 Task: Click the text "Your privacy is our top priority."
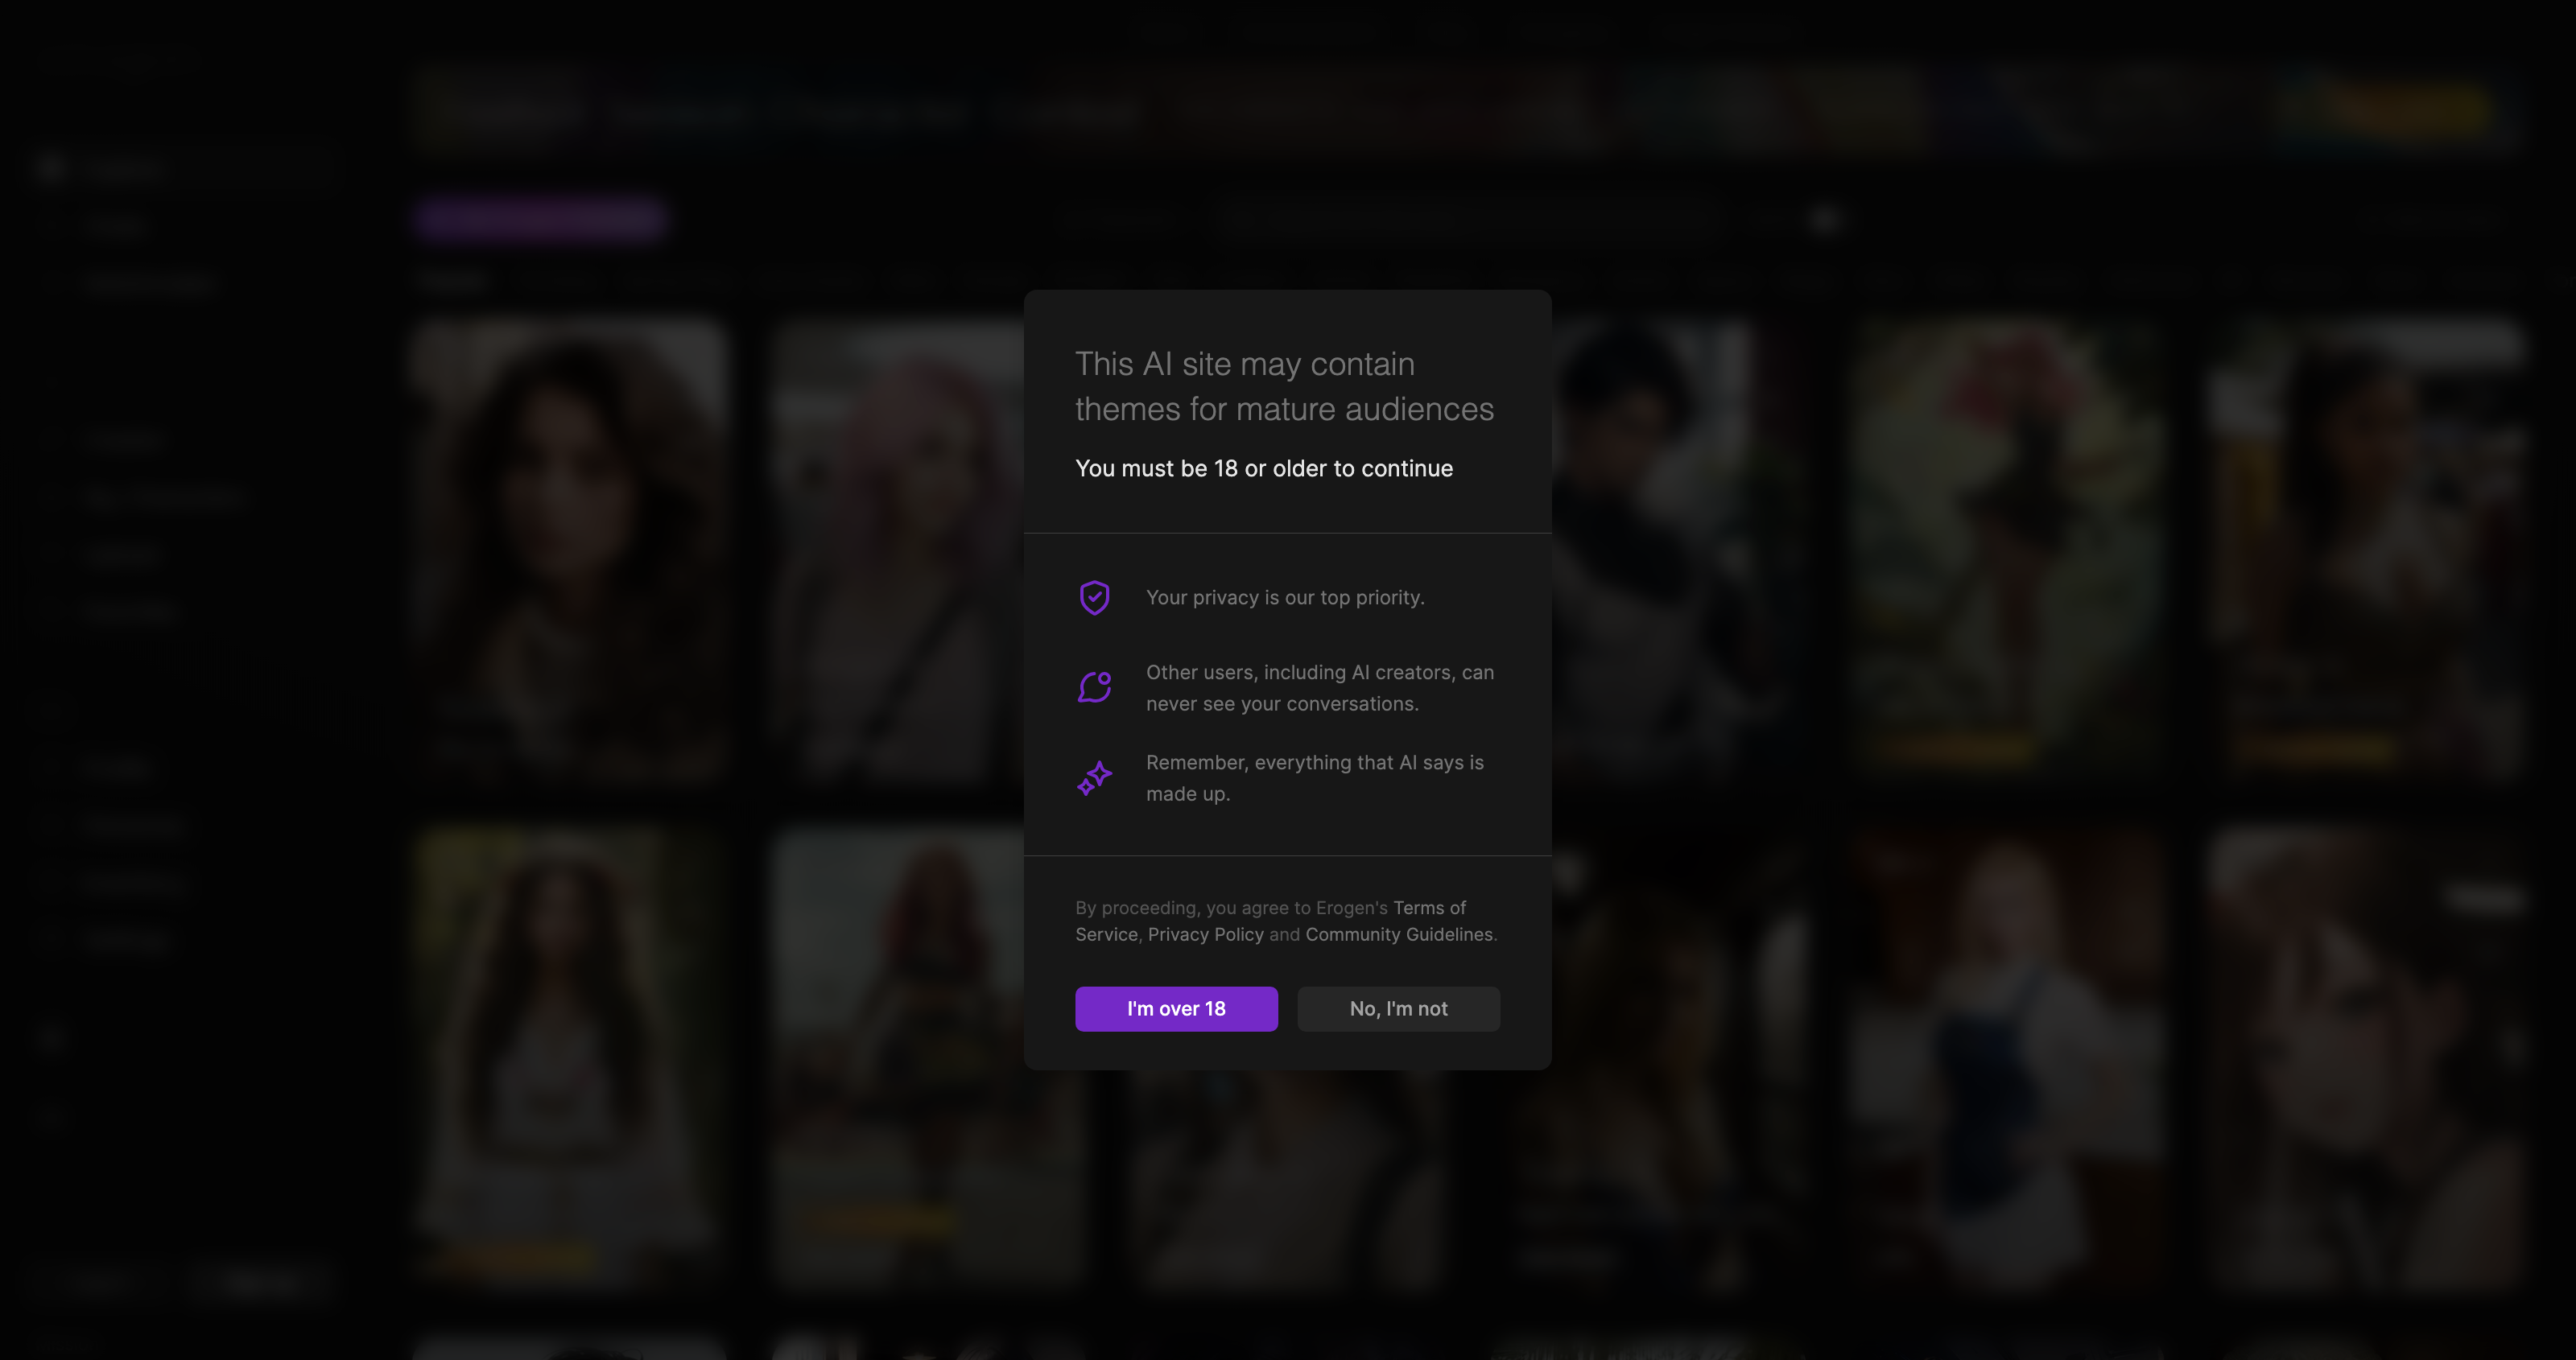(x=1285, y=597)
